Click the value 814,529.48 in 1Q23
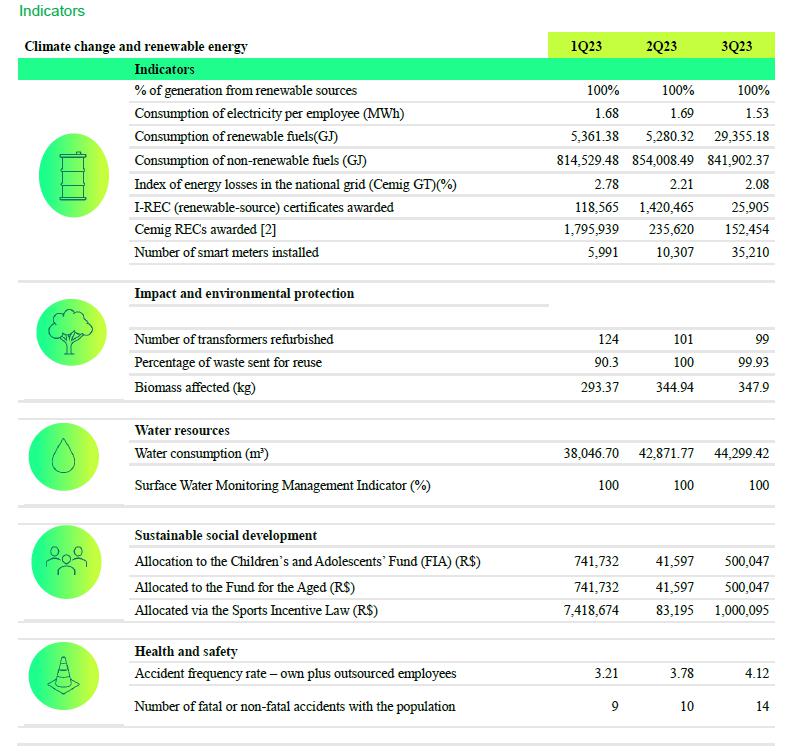The height and width of the screenshot is (754, 801). pos(587,160)
